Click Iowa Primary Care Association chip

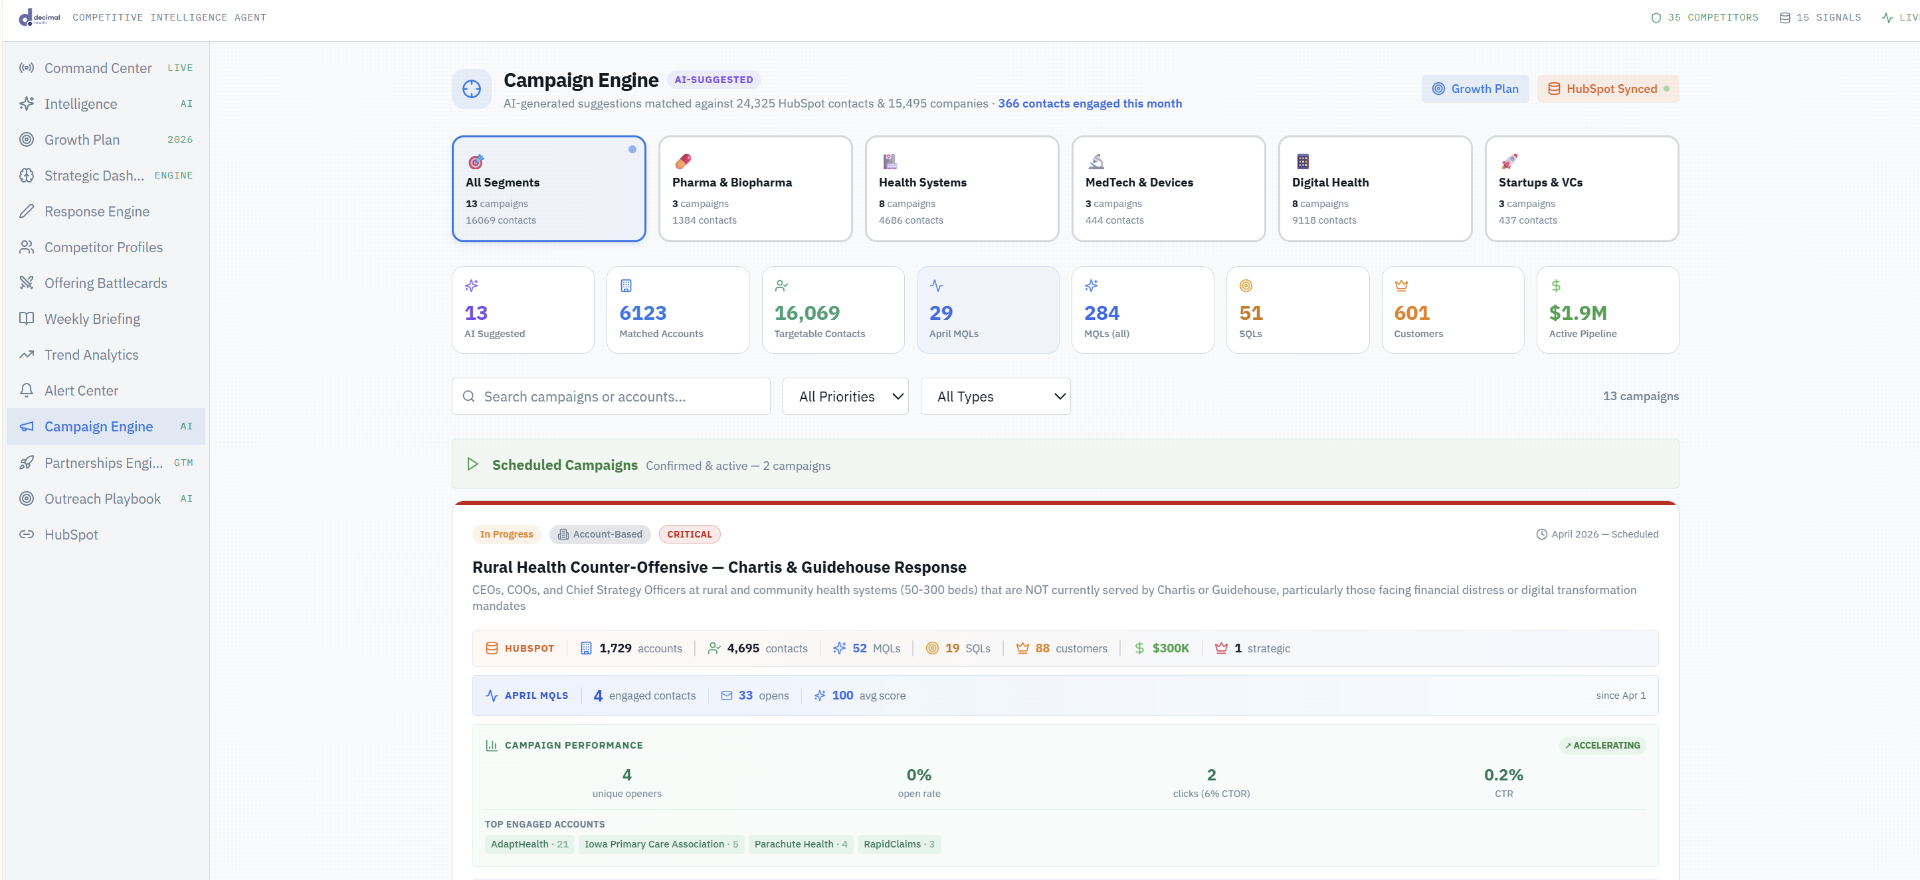coord(662,845)
